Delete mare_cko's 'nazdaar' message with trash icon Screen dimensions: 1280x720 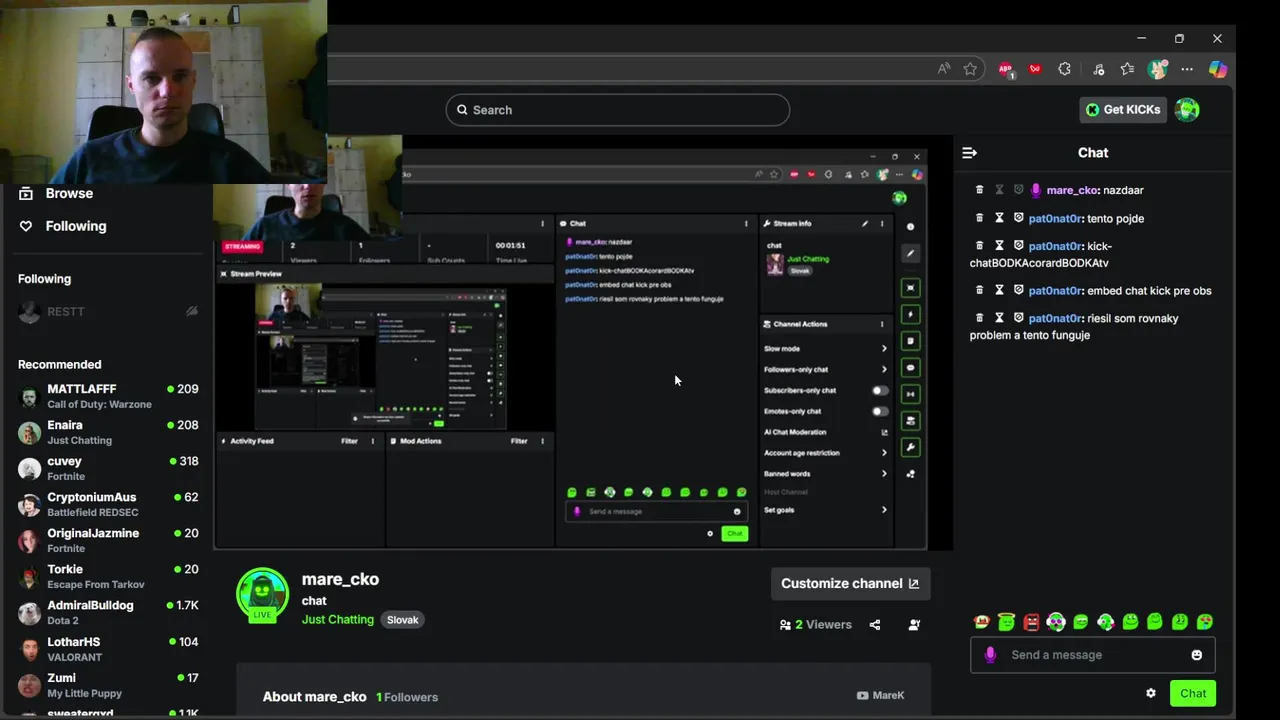point(979,190)
